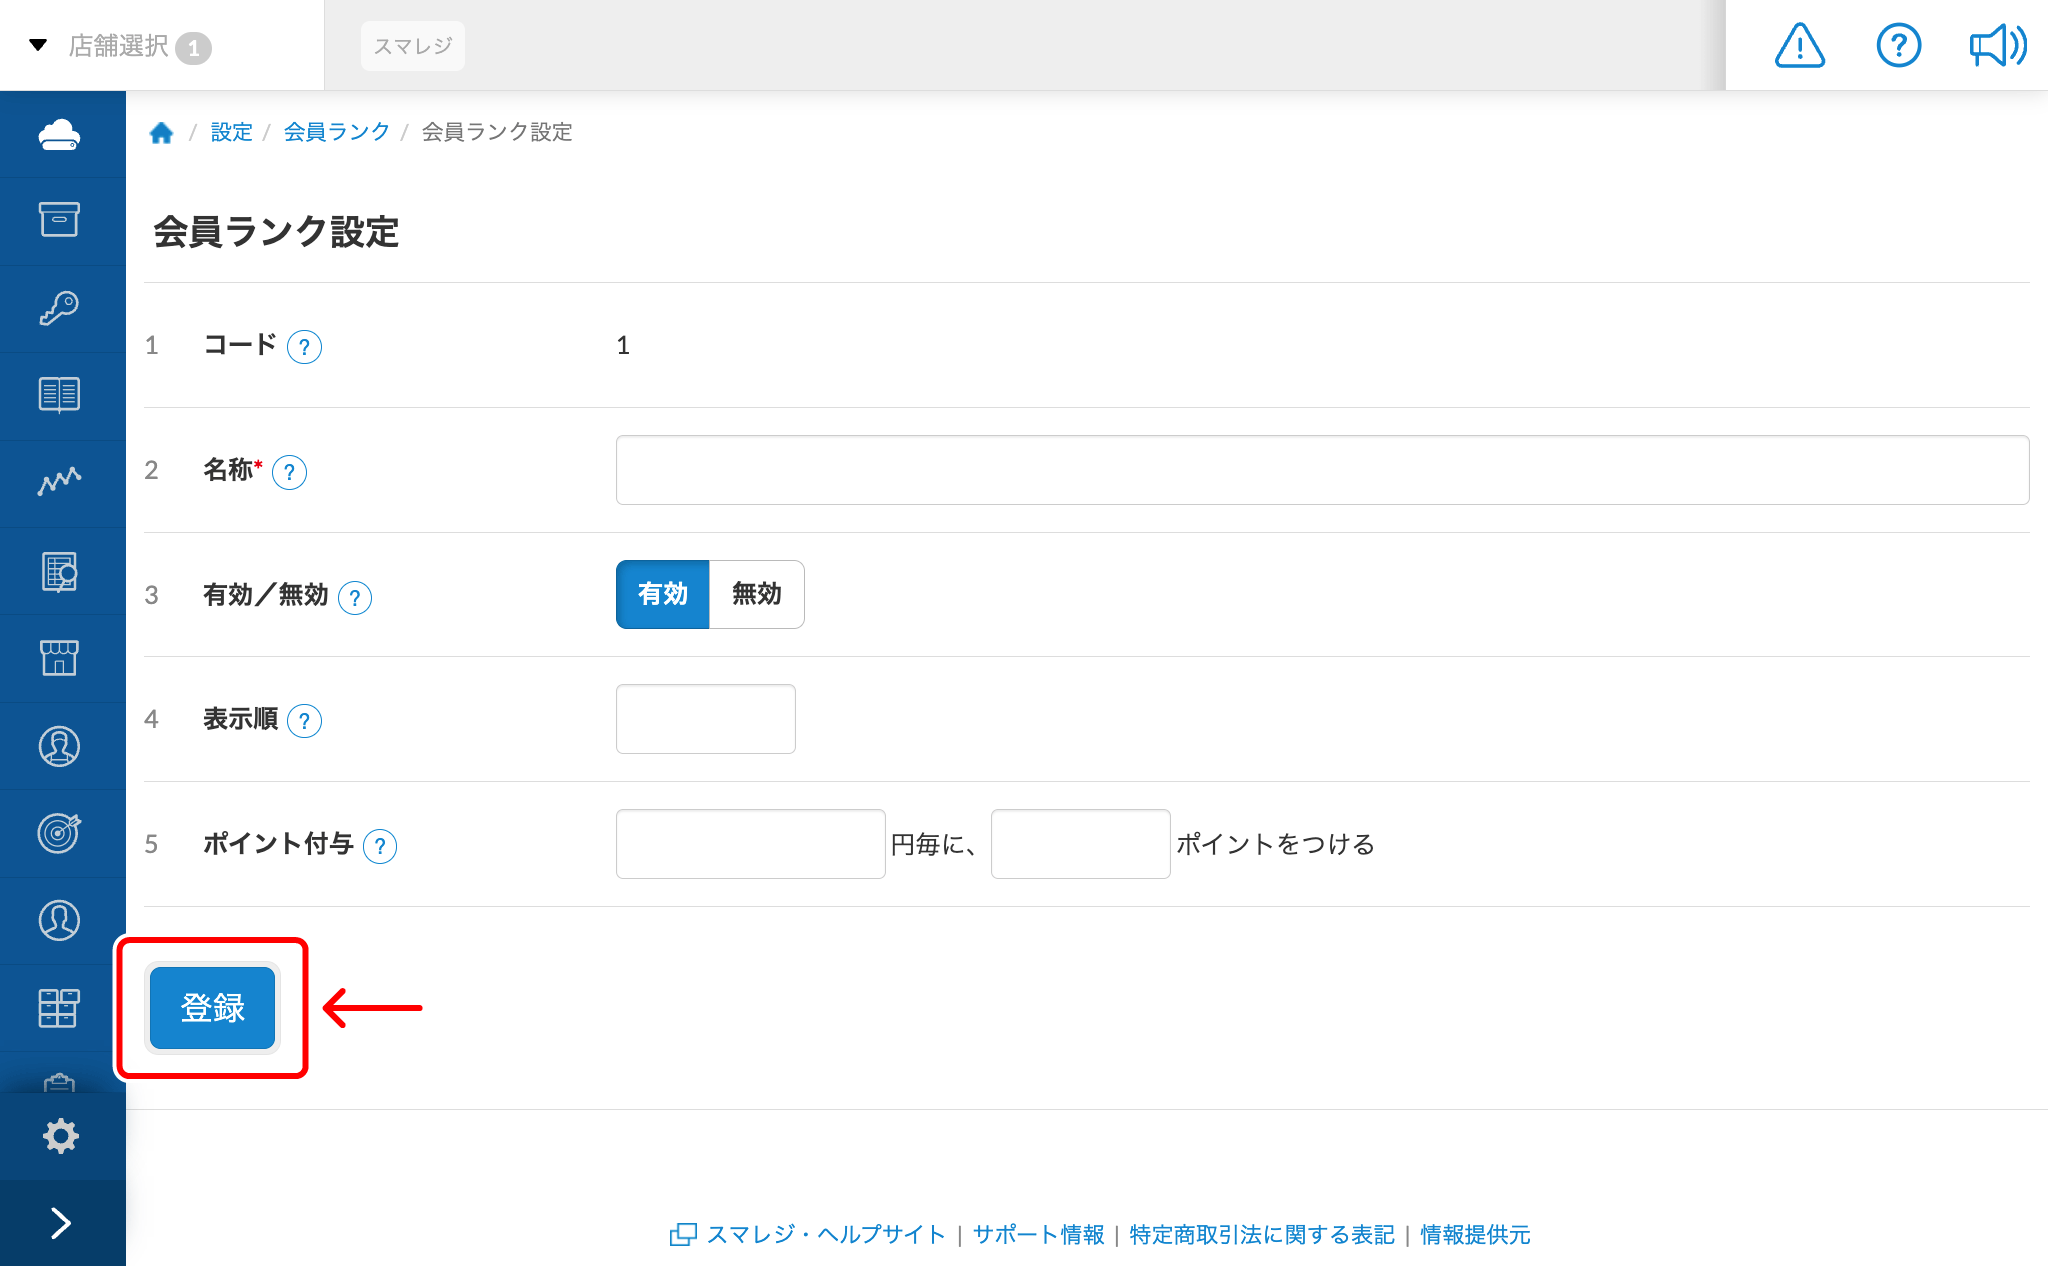This screenshot has width=2048, height=1266.
Task: Click the help bubble next to ポイント付与
Action: 380,846
